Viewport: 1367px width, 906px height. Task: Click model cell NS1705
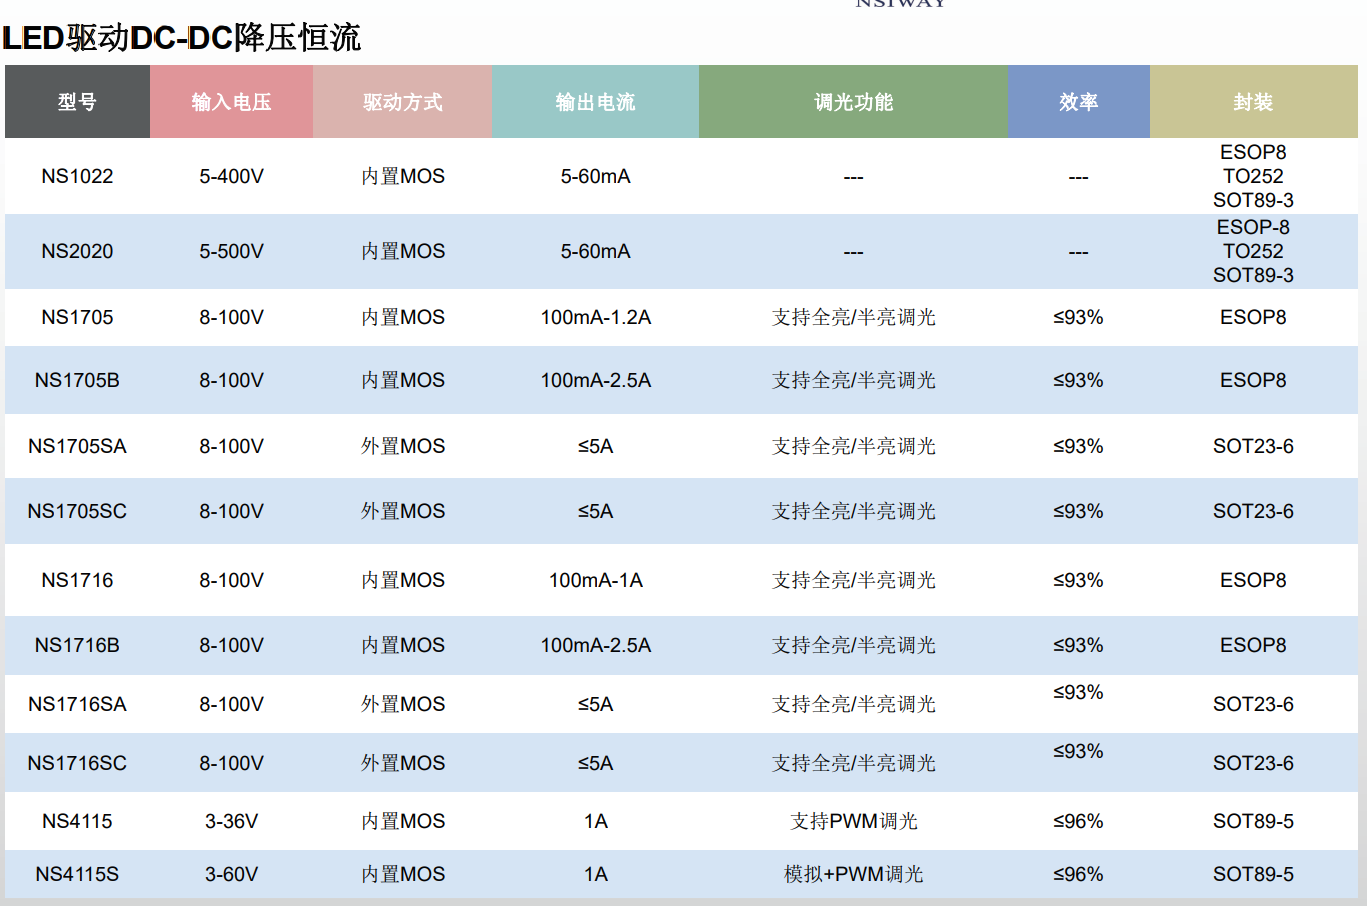pos(77,317)
